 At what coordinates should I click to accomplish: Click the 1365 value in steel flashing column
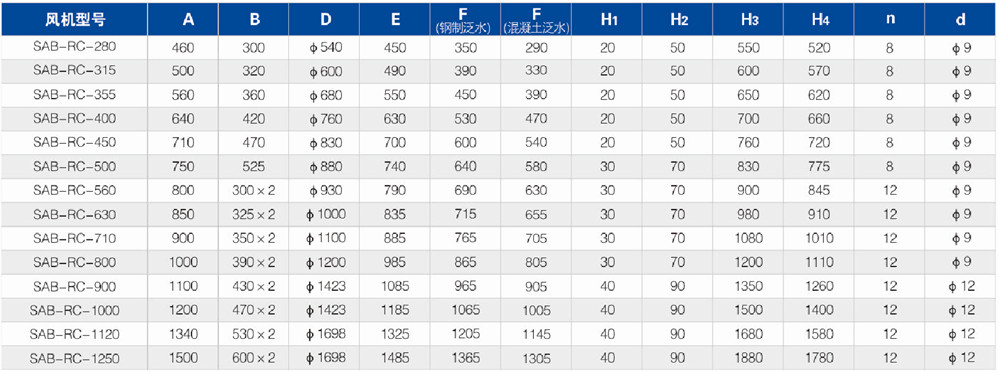tap(464, 358)
